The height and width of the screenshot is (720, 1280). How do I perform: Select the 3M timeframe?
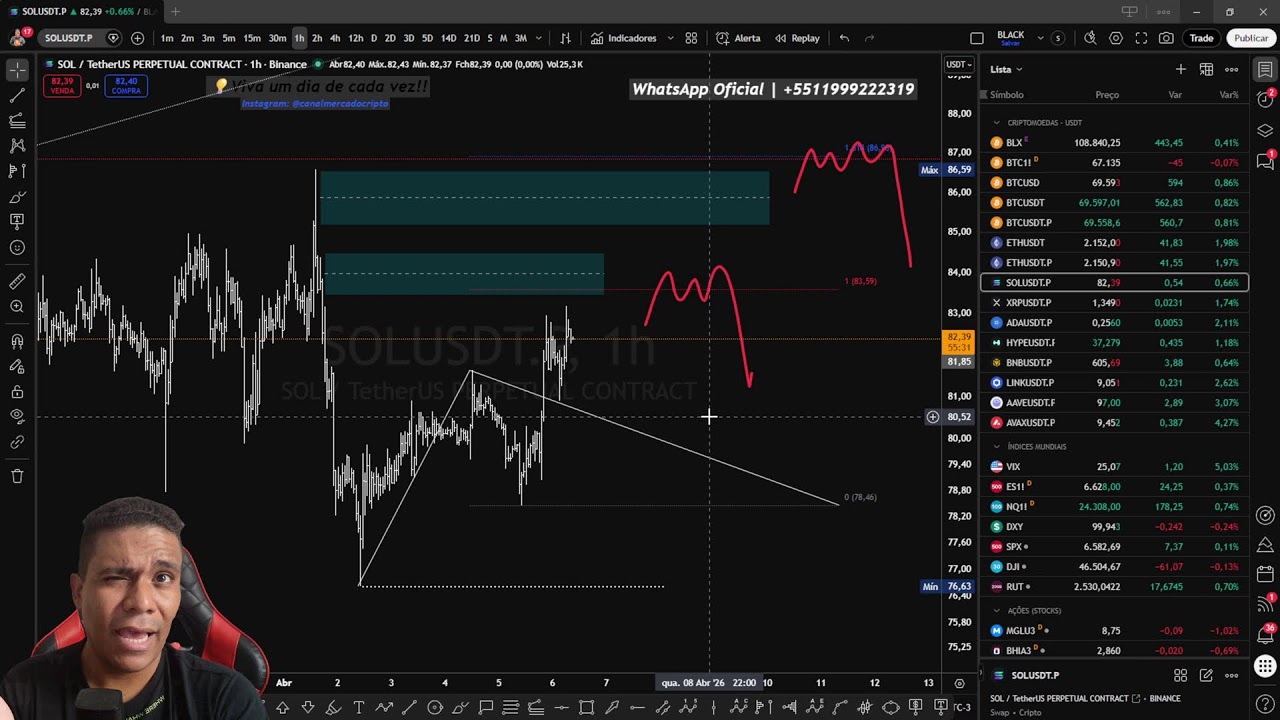click(521, 38)
